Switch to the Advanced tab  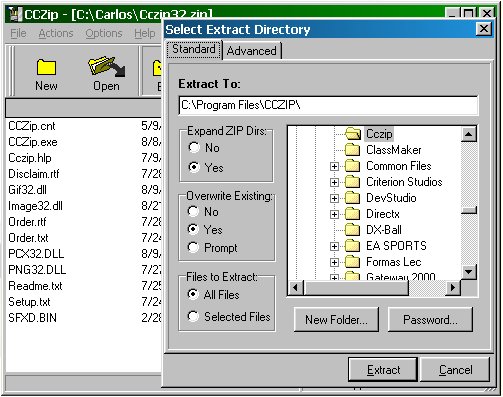click(x=252, y=51)
